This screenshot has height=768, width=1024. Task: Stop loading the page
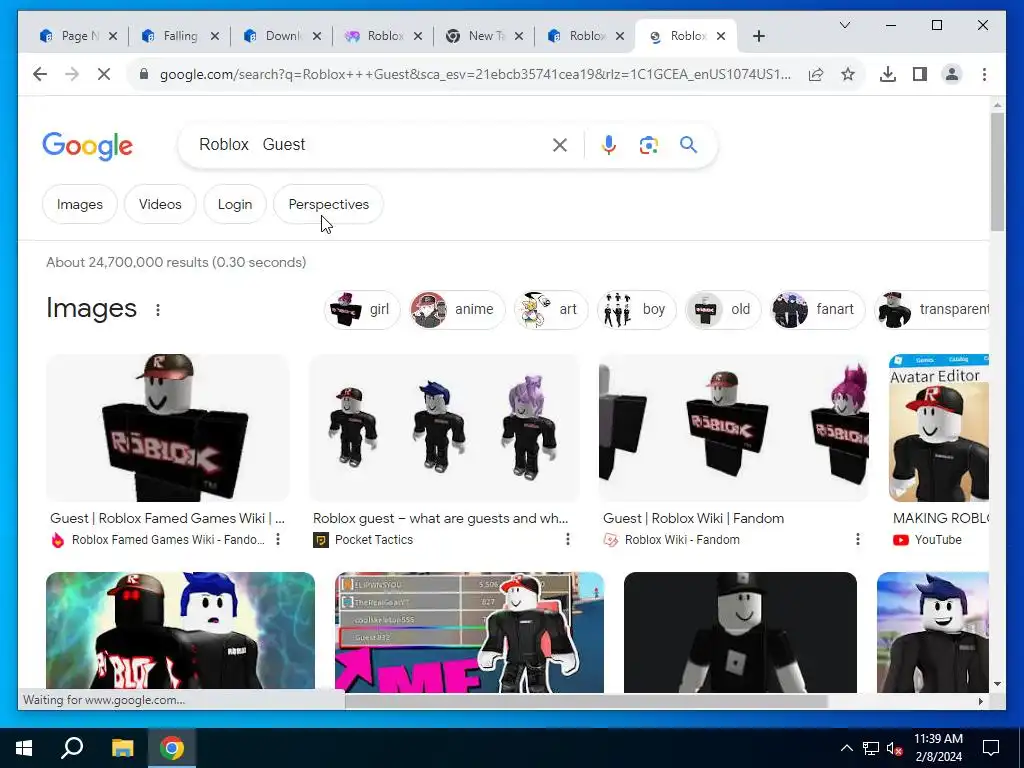point(104,74)
